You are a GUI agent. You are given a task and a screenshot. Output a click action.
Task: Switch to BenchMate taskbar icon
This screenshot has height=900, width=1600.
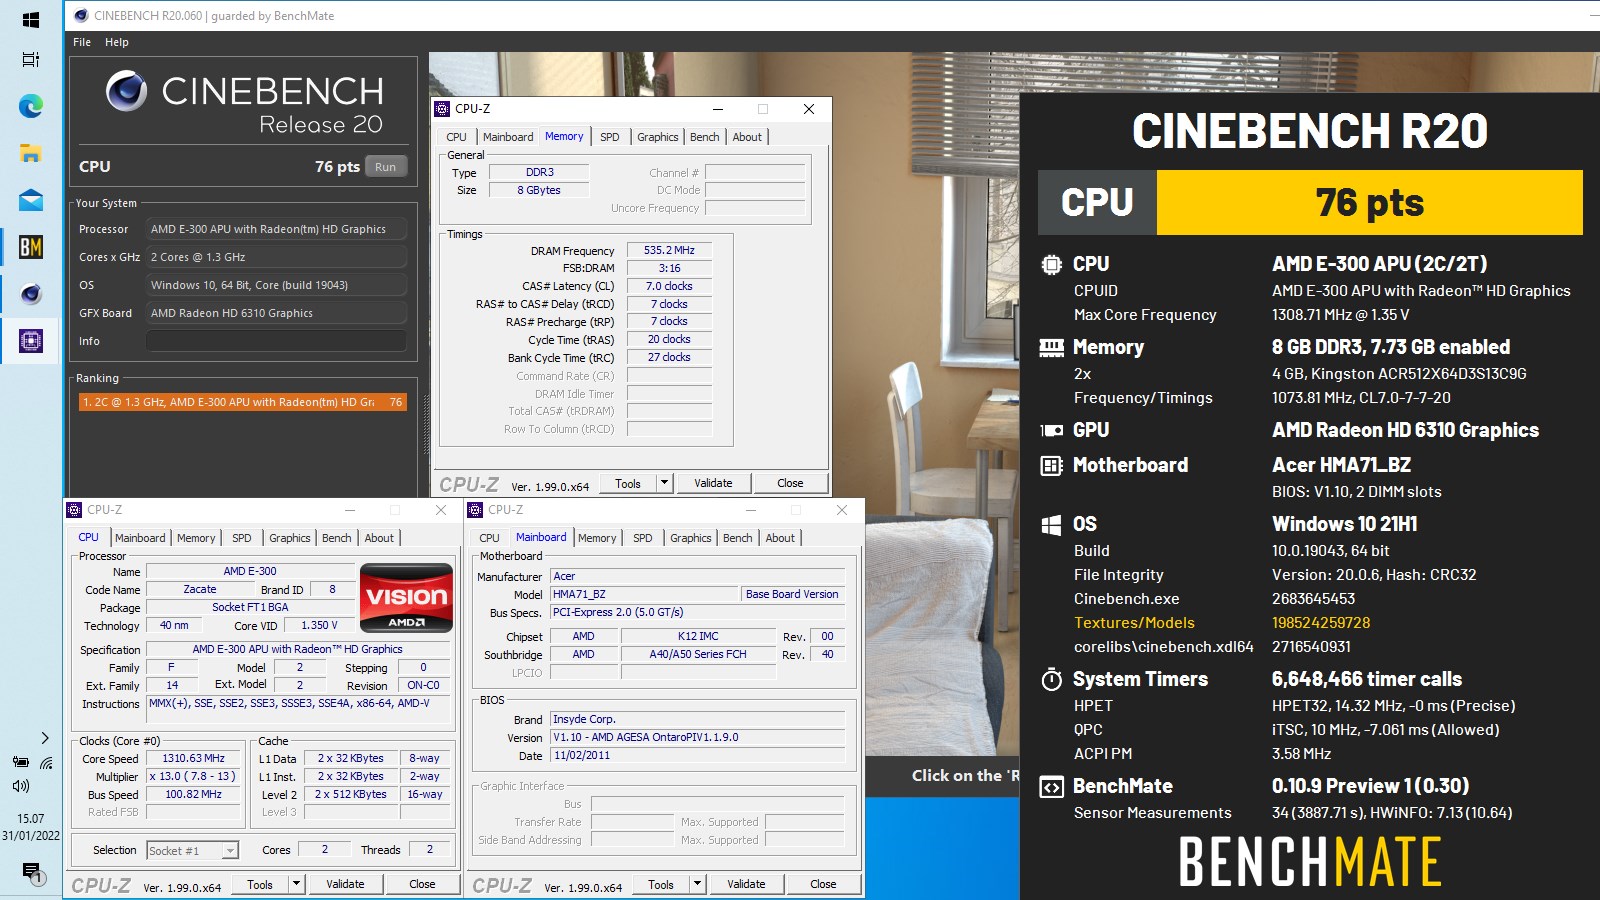pos(30,246)
